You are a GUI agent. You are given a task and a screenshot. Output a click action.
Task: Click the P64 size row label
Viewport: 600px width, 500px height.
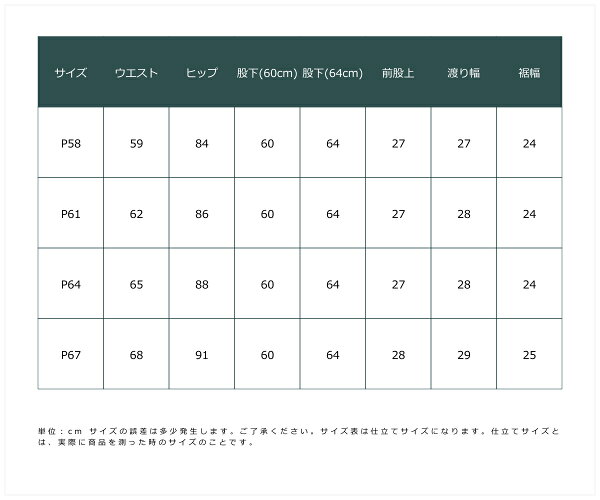[71, 284]
